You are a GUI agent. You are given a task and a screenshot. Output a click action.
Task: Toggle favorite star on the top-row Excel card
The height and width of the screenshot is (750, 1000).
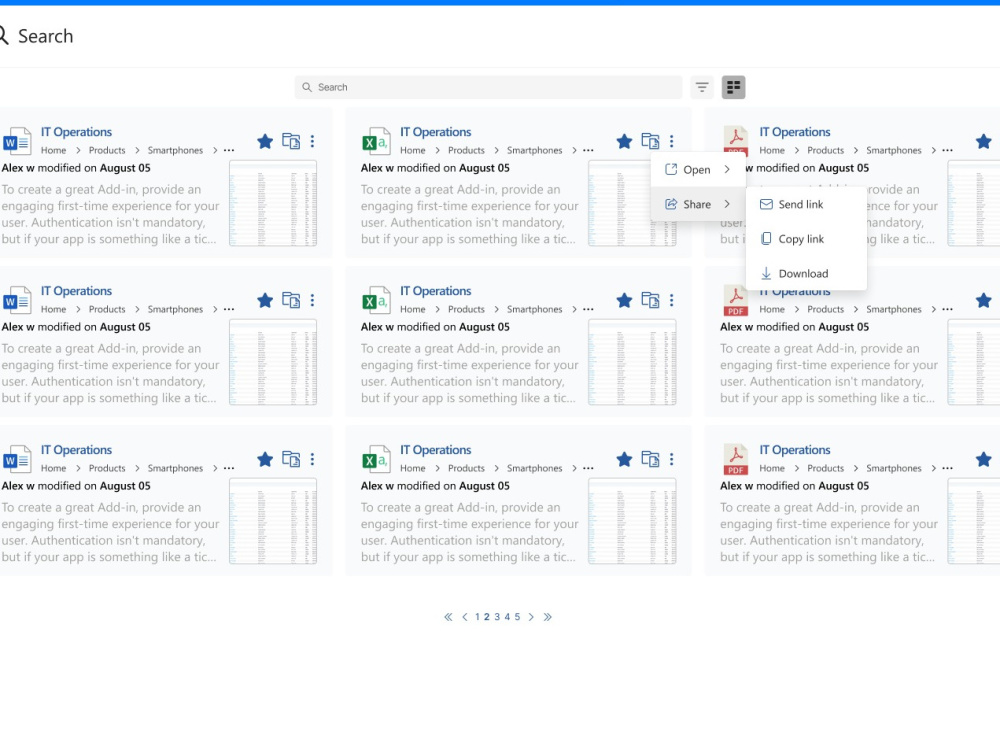pyautogui.click(x=624, y=141)
